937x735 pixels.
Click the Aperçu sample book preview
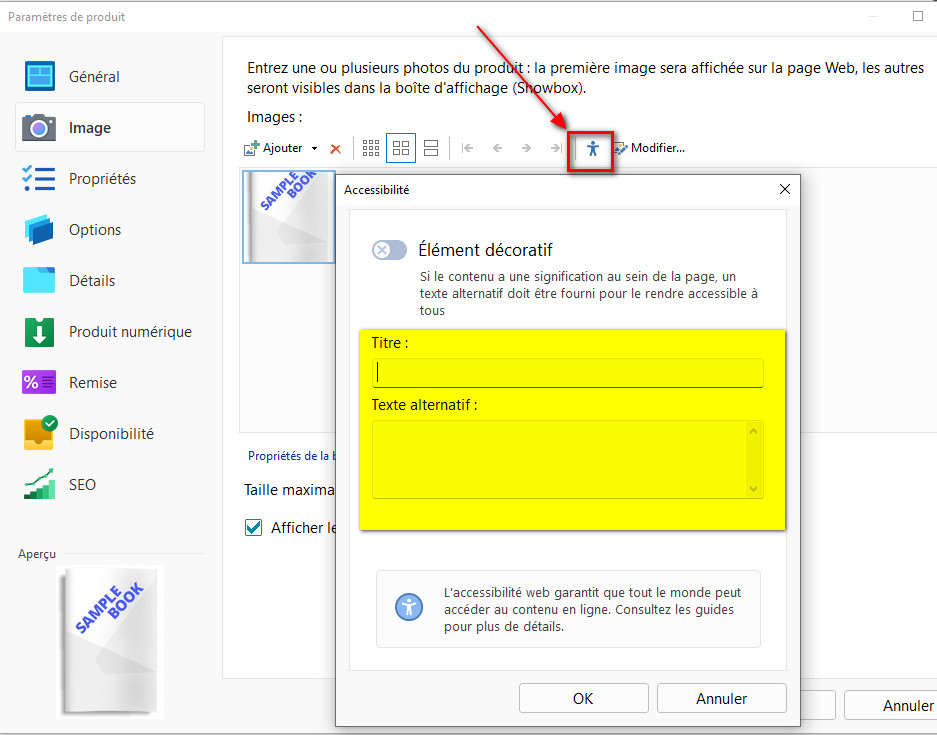(x=110, y=641)
